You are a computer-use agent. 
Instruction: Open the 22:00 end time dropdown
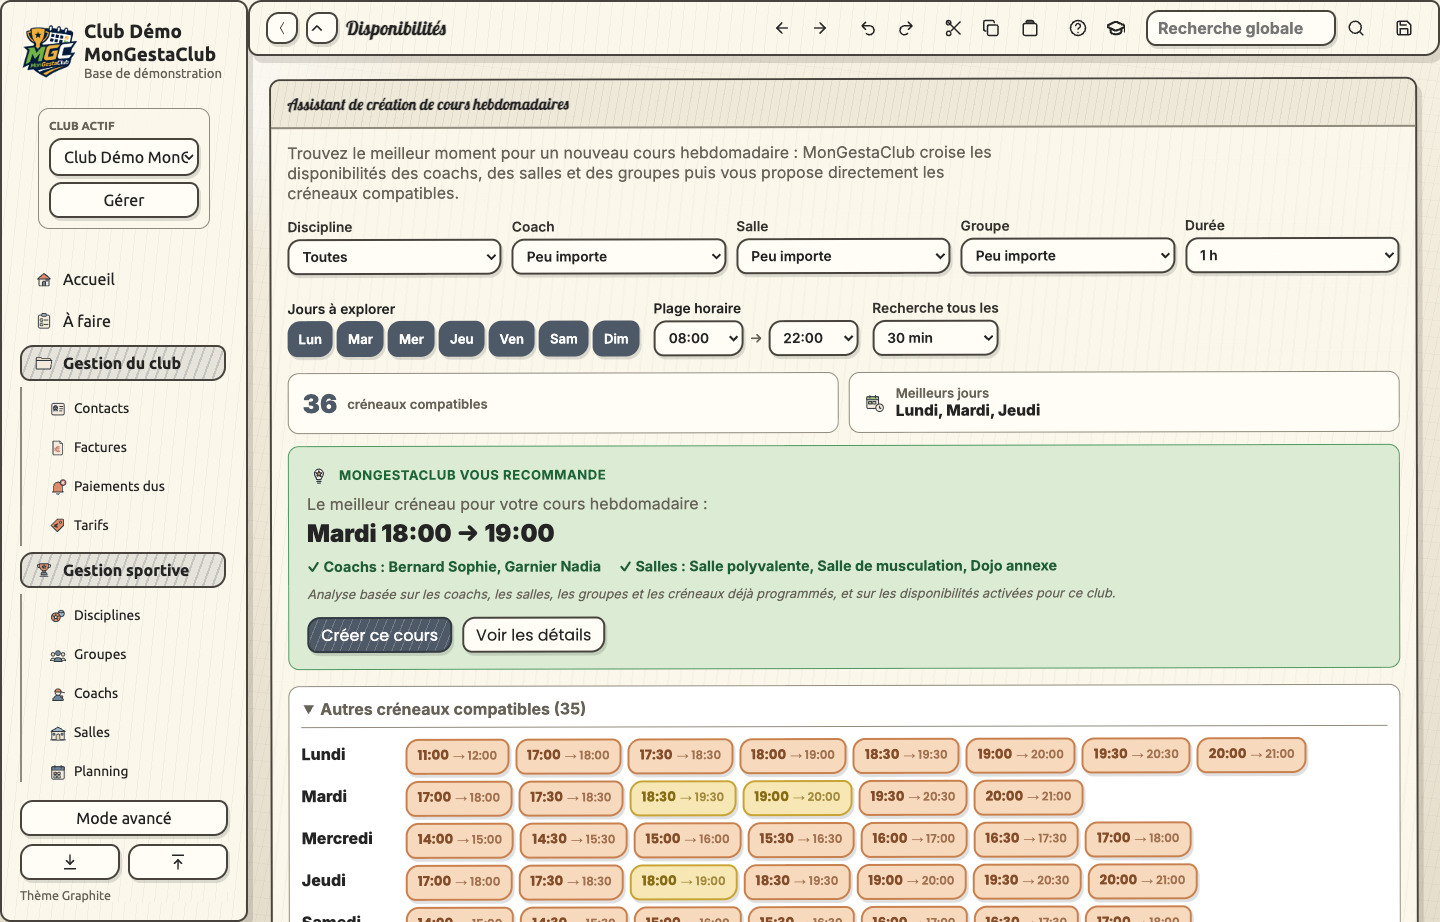coord(814,338)
